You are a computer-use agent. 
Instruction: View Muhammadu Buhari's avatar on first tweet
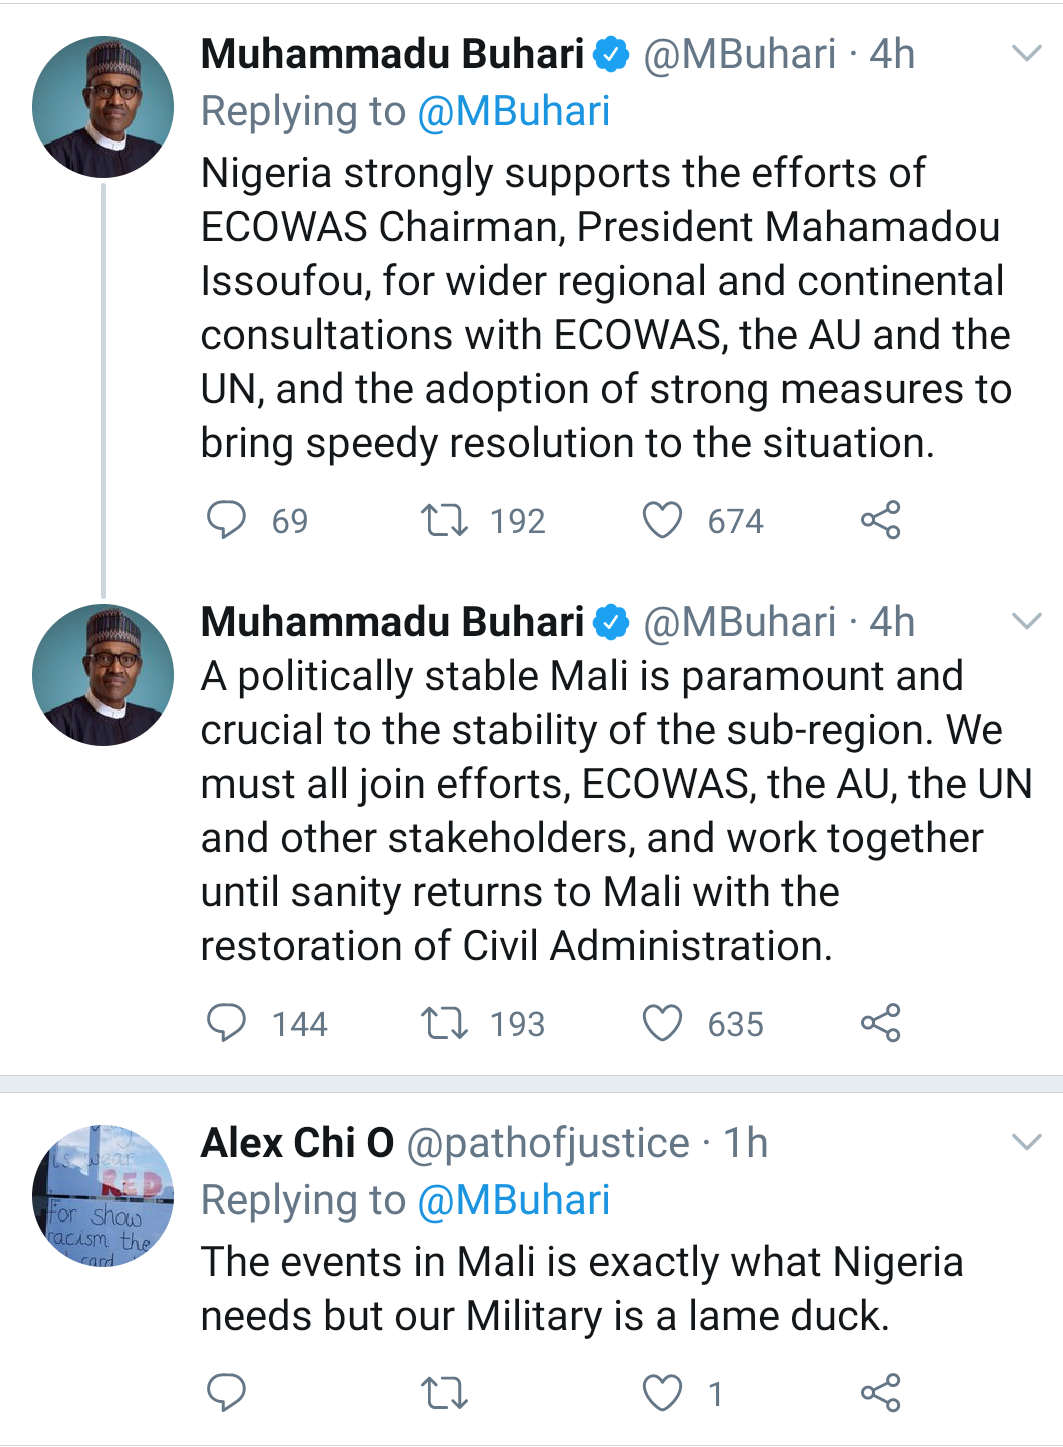[x=103, y=107]
